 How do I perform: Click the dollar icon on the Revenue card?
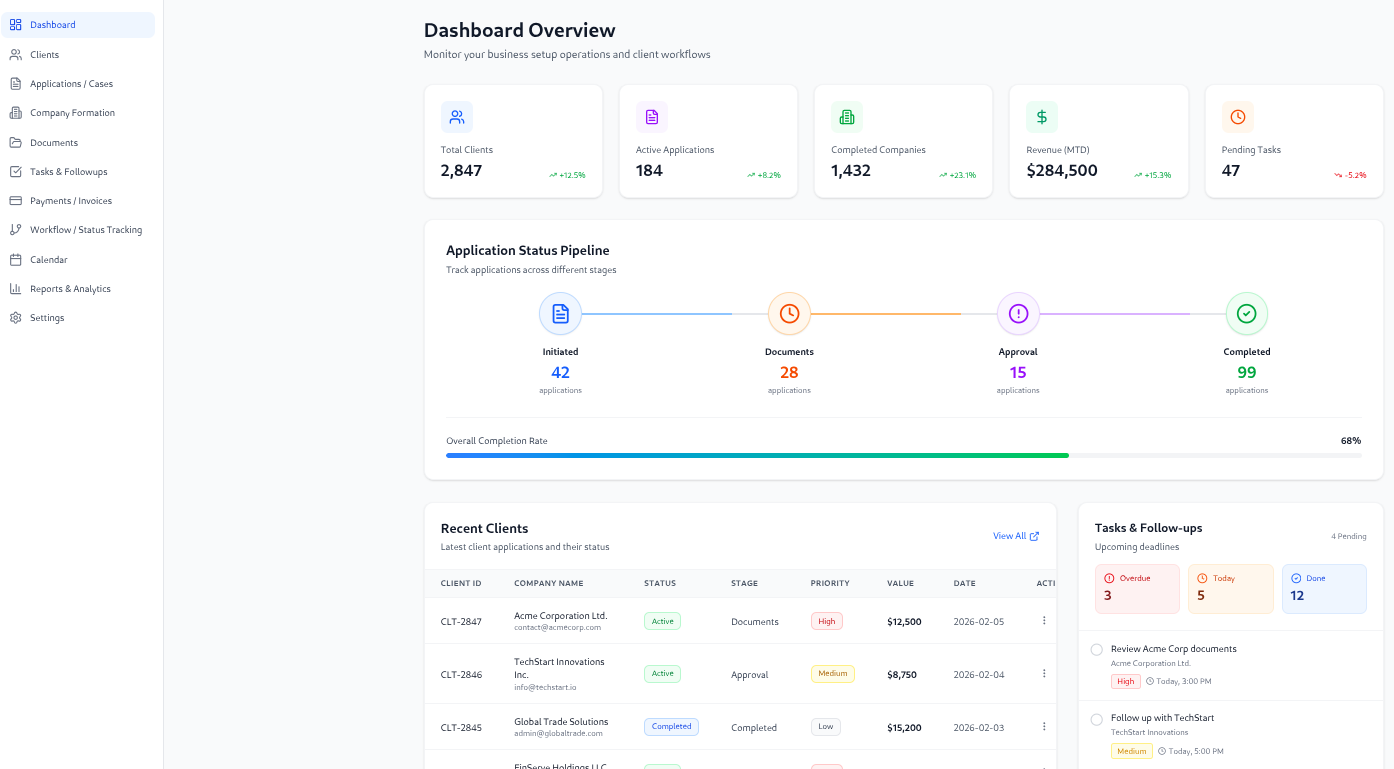coord(1041,117)
